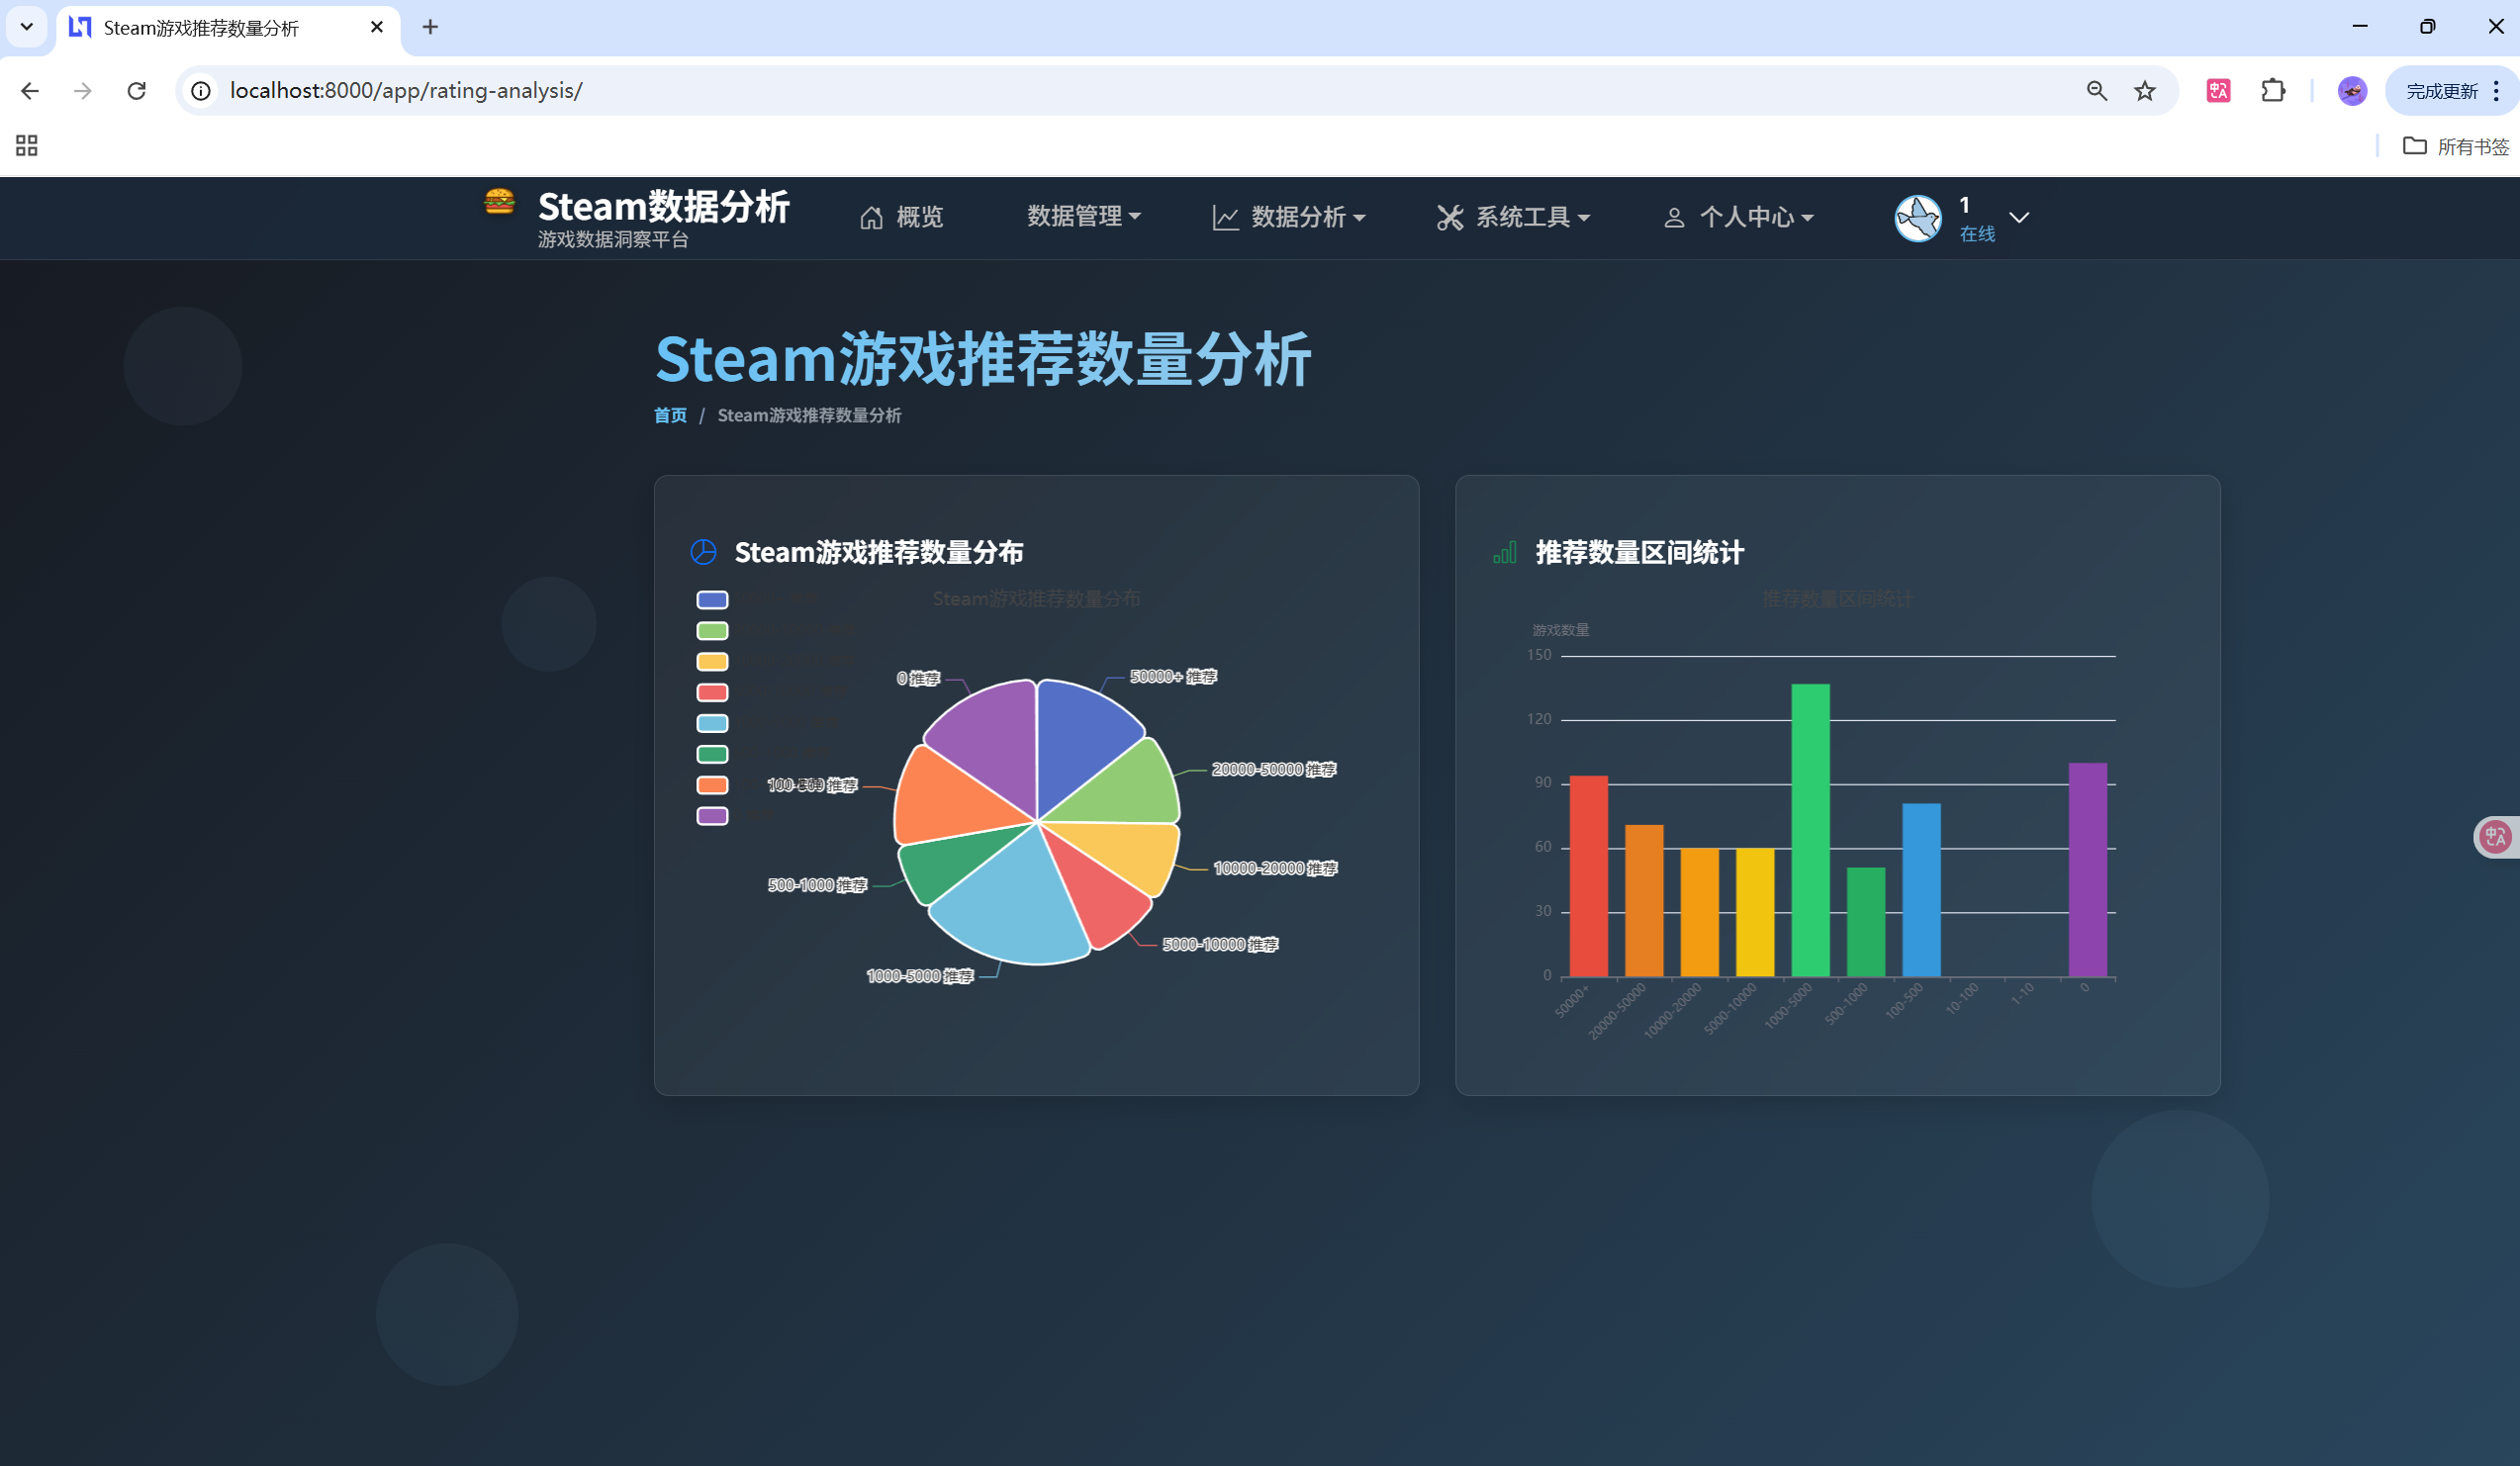This screenshot has height=1466, width=2520.
Task: Click the 首页 breadcrumb link
Action: click(670, 415)
